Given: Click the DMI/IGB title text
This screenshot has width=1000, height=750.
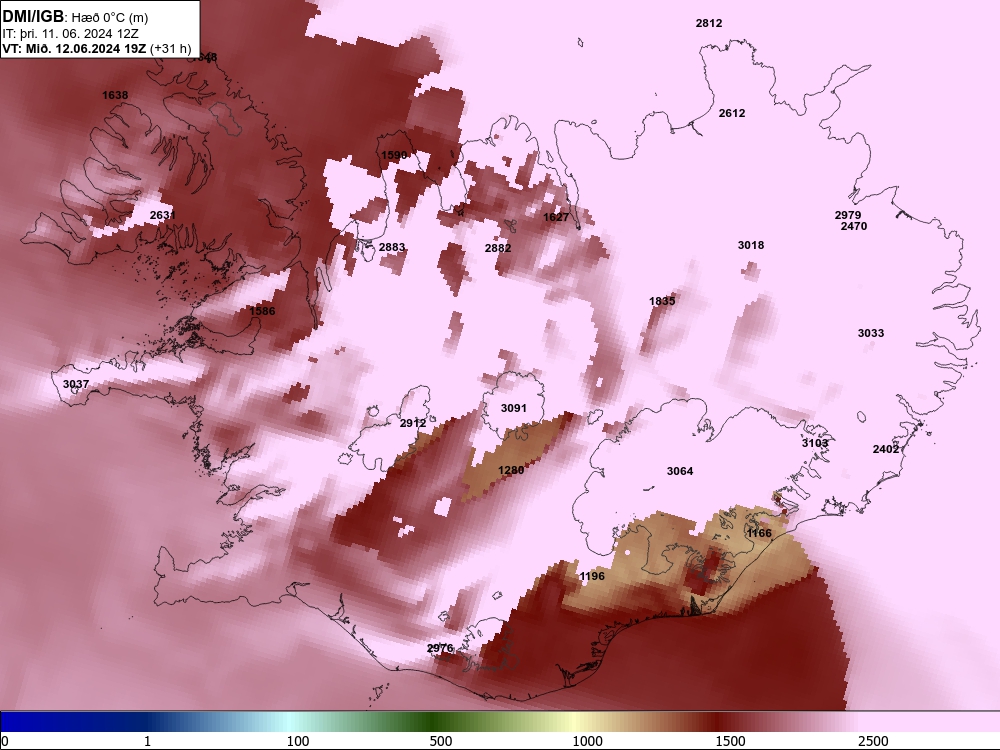Looking at the screenshot, I should click(x=33, y=17).
